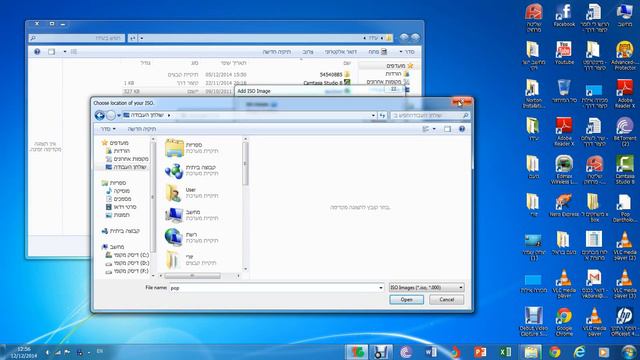
Task: Open Google Chrome desktop shortcut
Action: (564, 322)
